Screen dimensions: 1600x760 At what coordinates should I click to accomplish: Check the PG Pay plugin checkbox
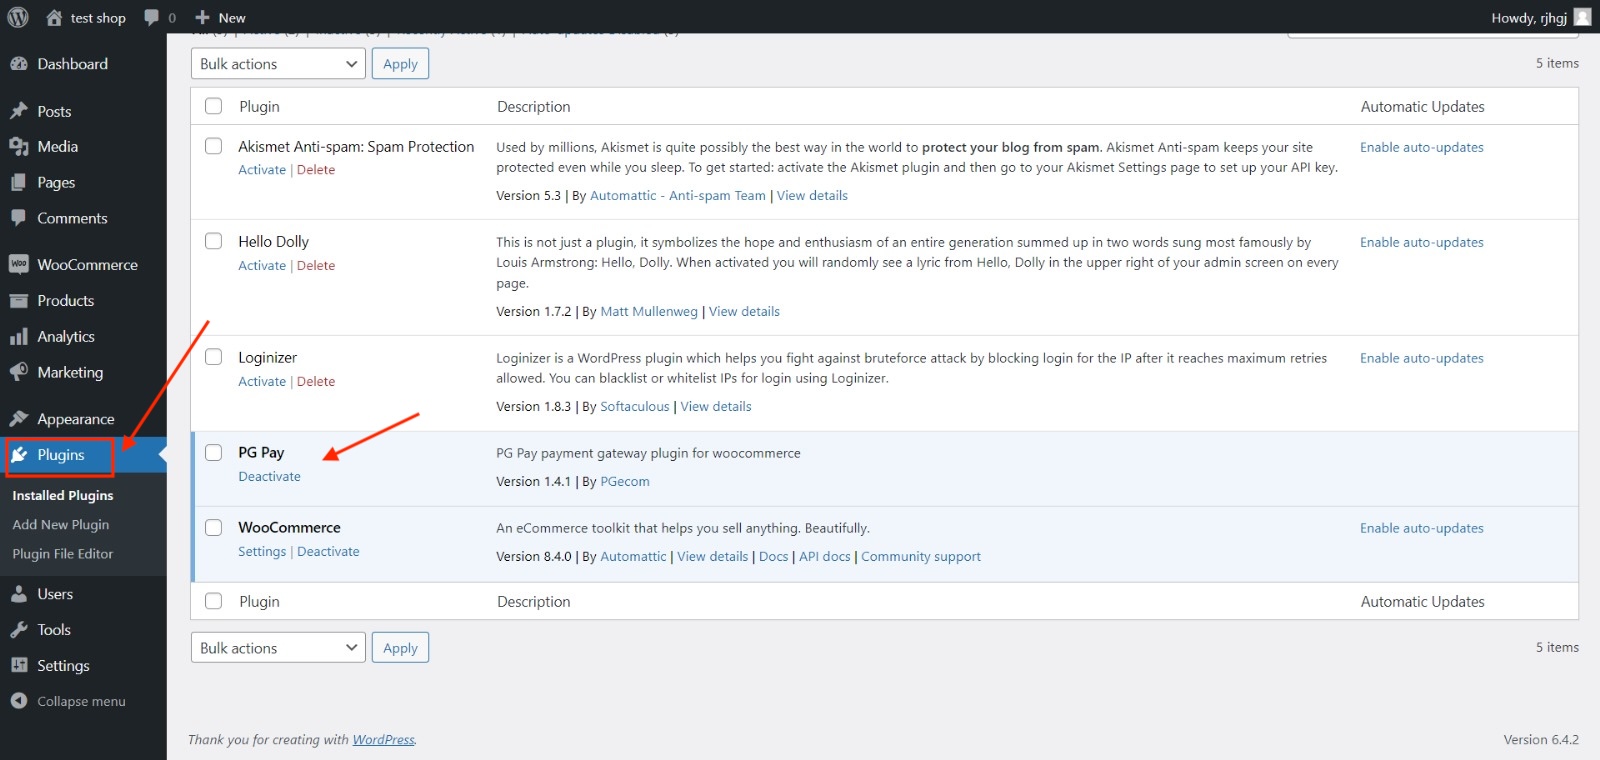pyautogui.click(x=213, y=453)
